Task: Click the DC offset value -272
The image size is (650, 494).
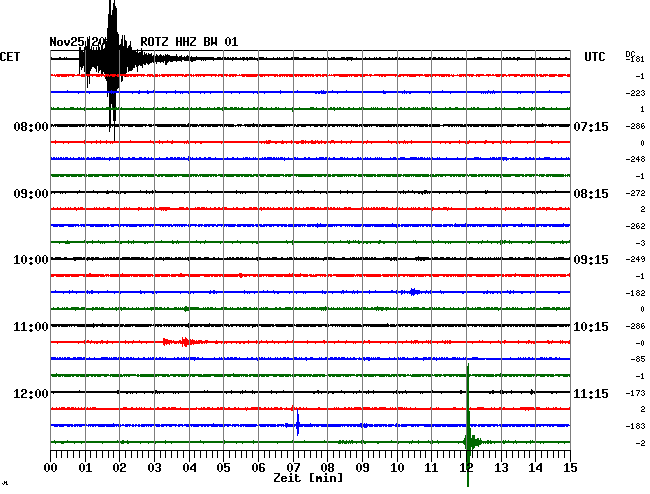Action: pos(635,193)
